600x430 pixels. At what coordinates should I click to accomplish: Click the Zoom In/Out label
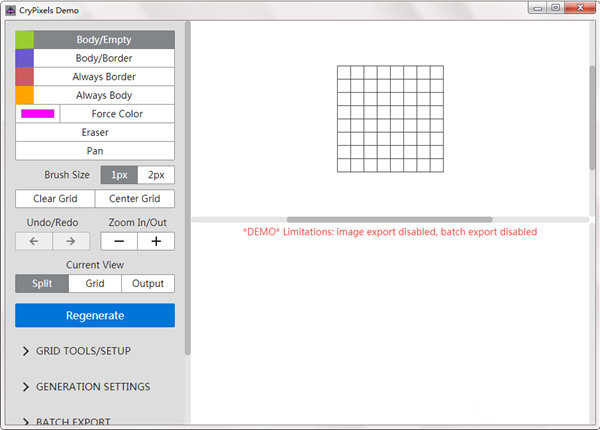(137, 222)
